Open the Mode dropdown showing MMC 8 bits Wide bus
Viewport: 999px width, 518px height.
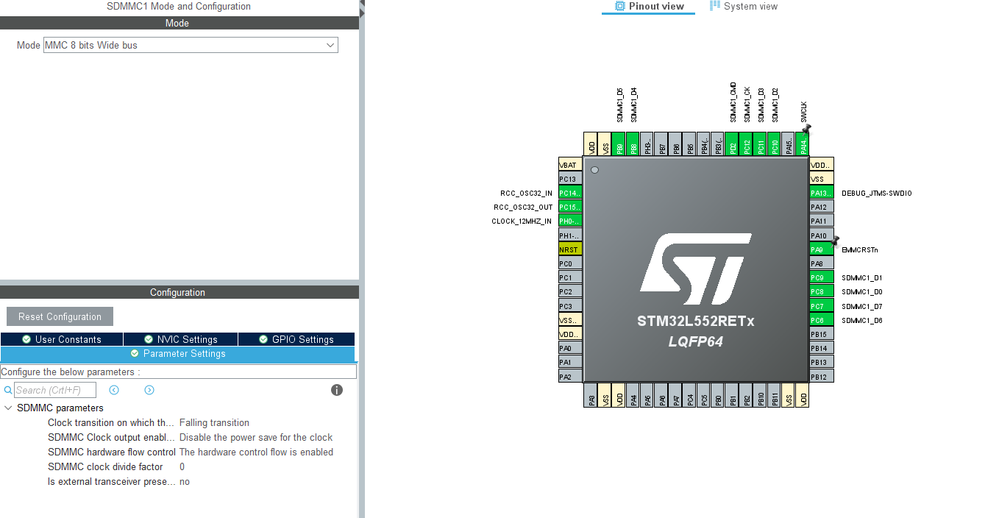[190, 45]
